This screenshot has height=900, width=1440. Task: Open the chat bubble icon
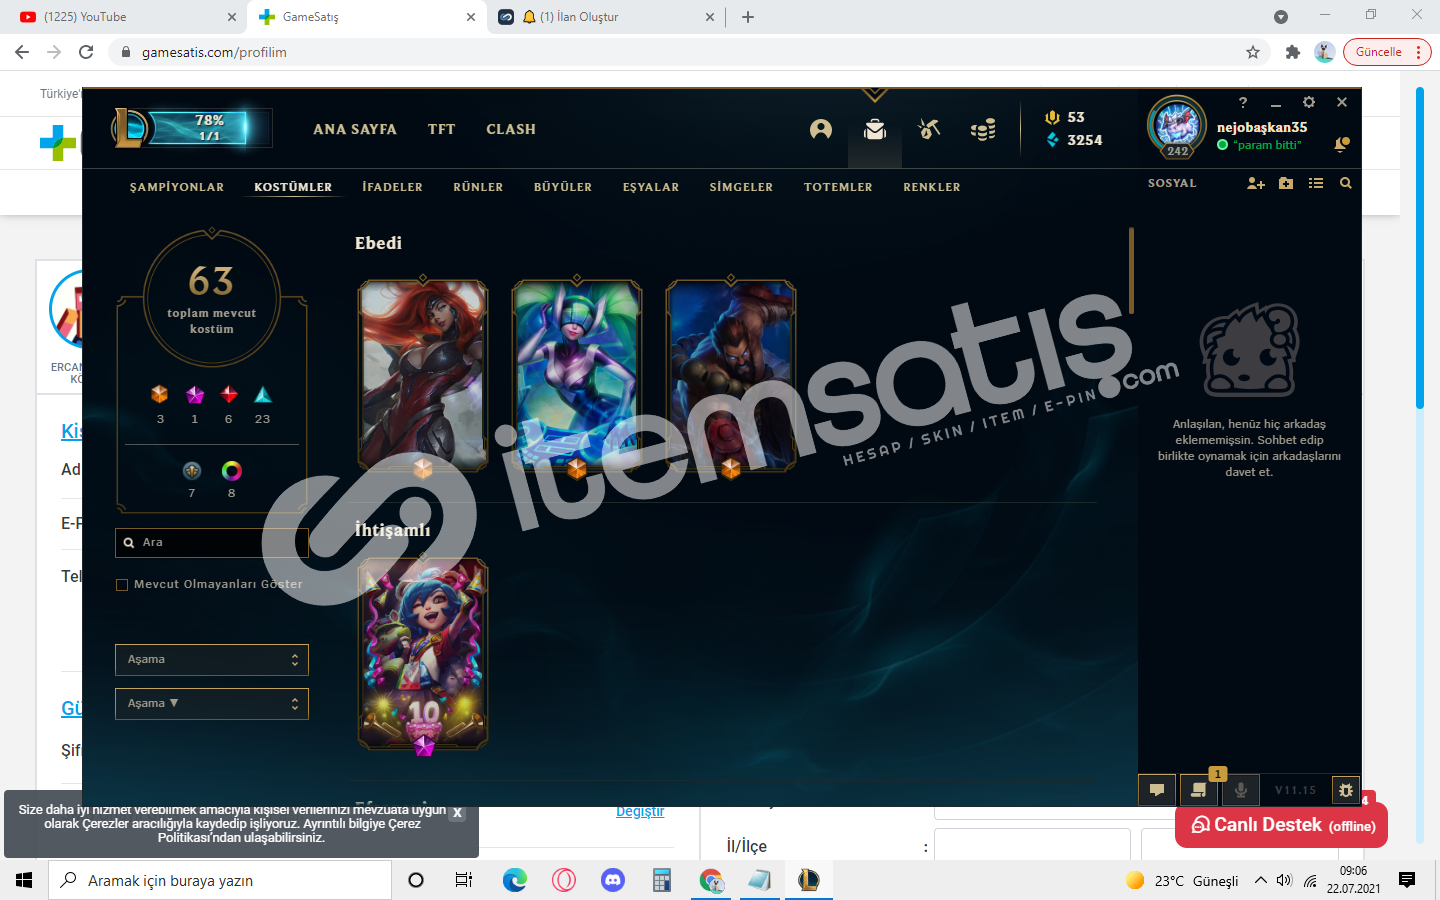click(1157, 790)
